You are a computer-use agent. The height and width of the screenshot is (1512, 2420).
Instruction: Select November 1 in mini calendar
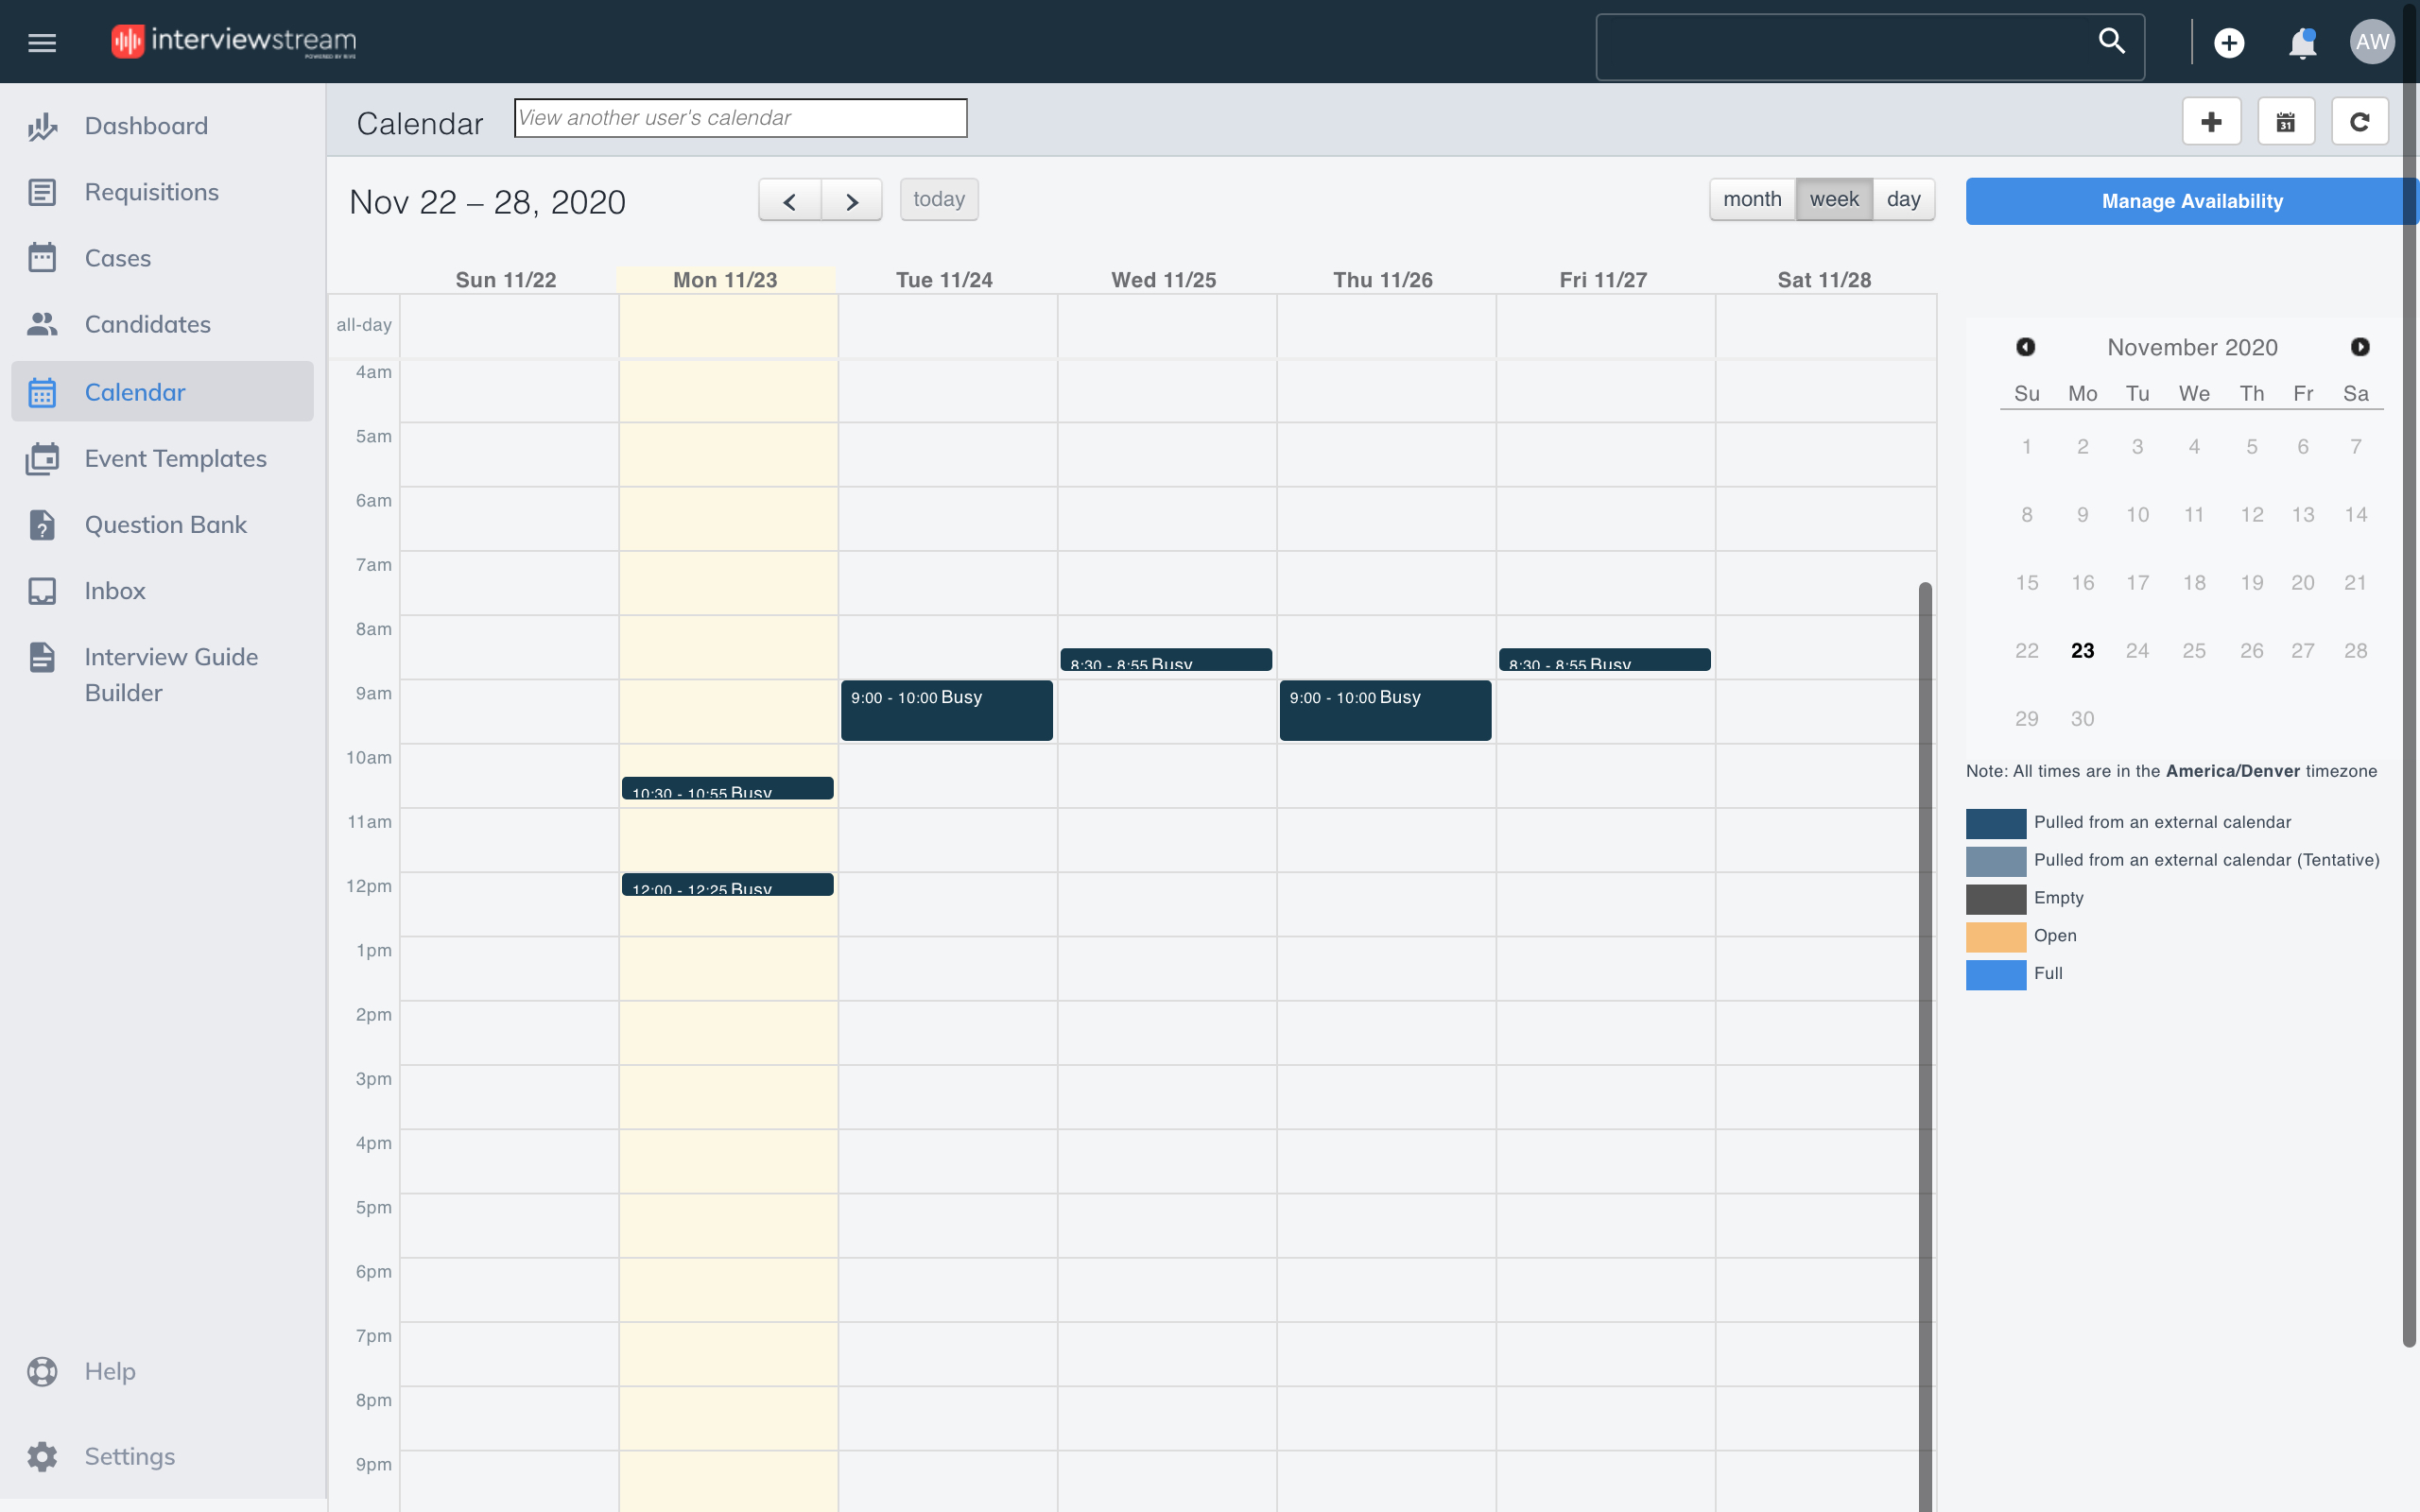click(x=2026, y=447)
